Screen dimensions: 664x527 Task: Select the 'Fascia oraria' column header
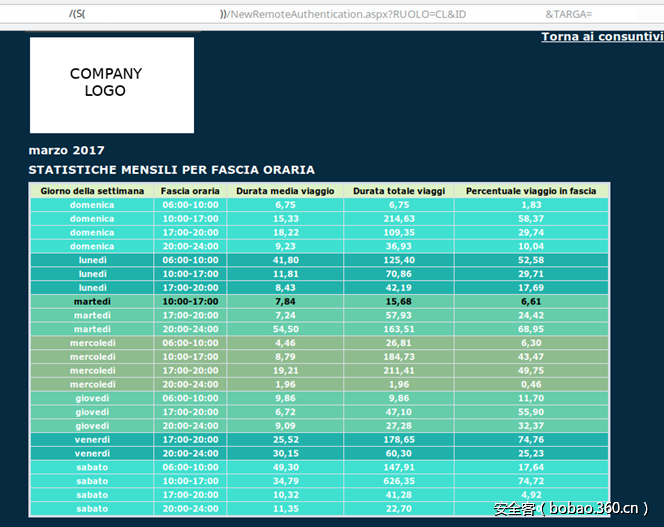[190, 191]
